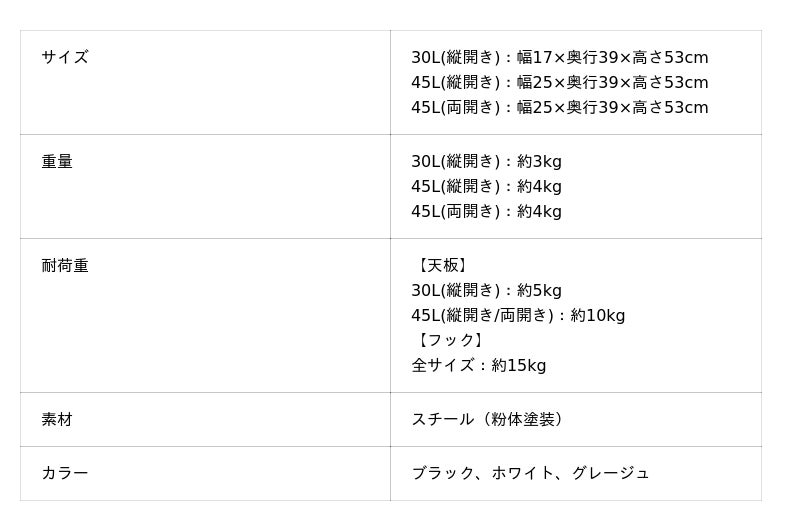Click the スチール（粉体塗装） material text
This screenshot has height=531, width=800.
(490, 420)
